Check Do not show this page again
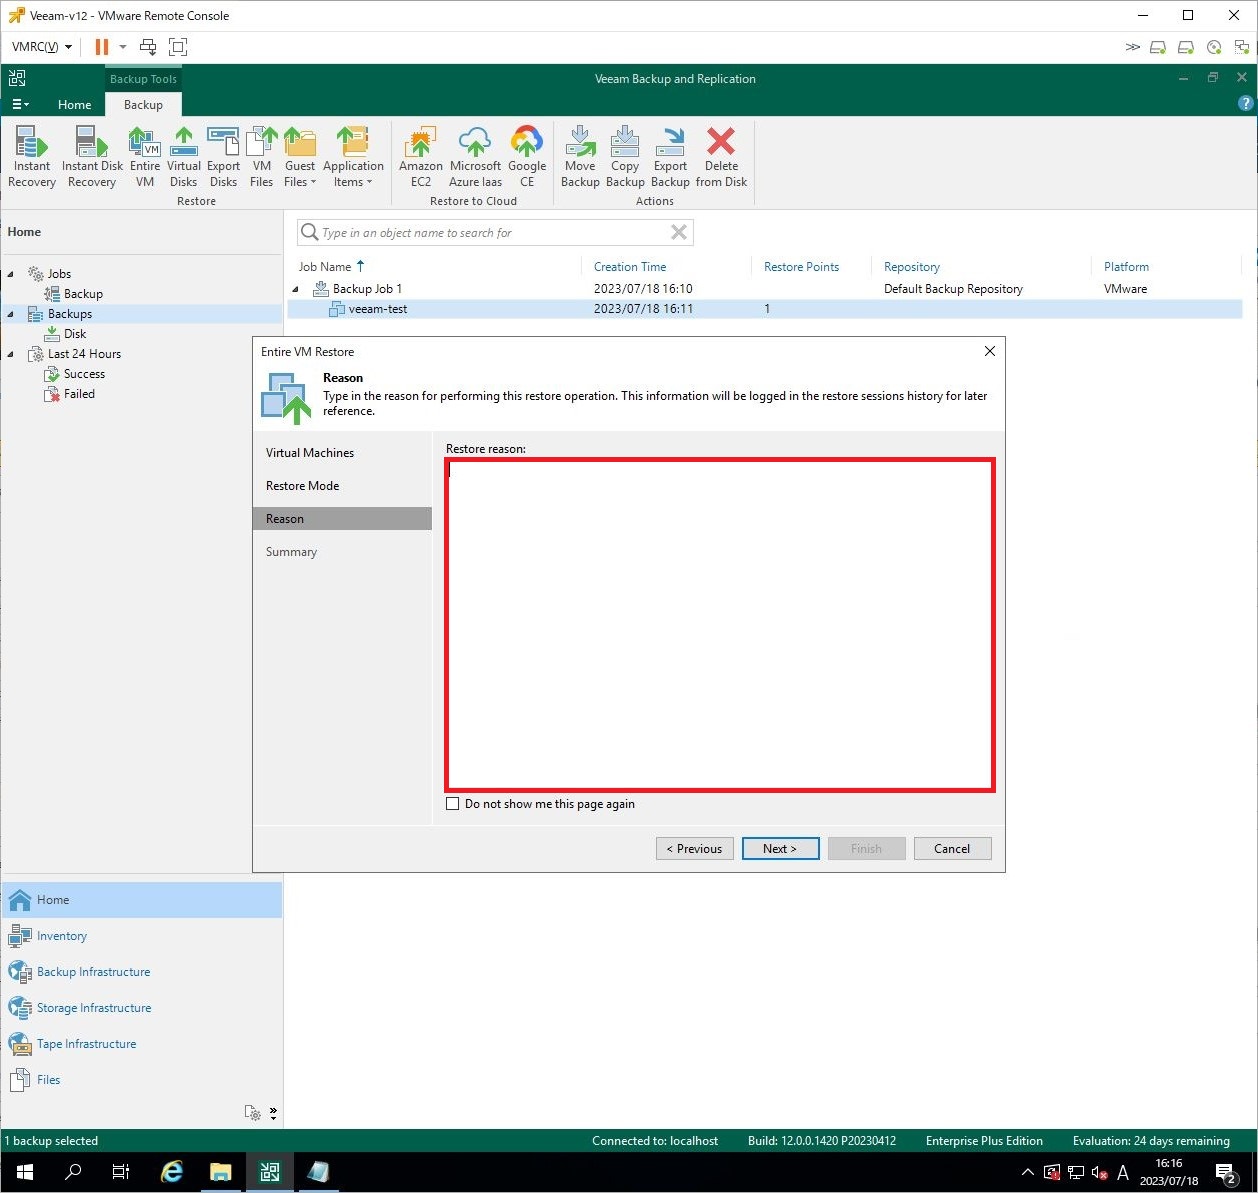 point(453,804)
